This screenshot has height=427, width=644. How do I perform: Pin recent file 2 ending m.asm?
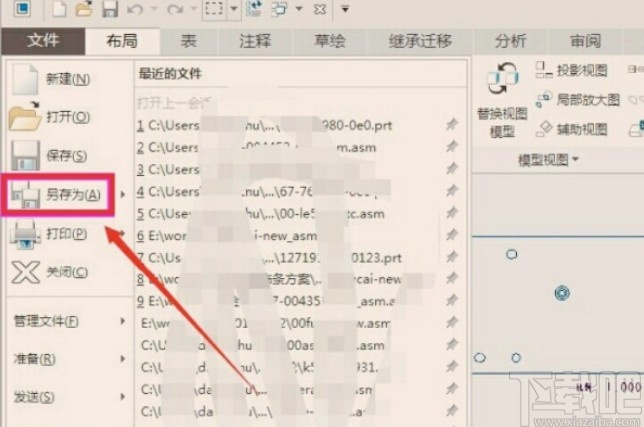click(x=452, y=146)
